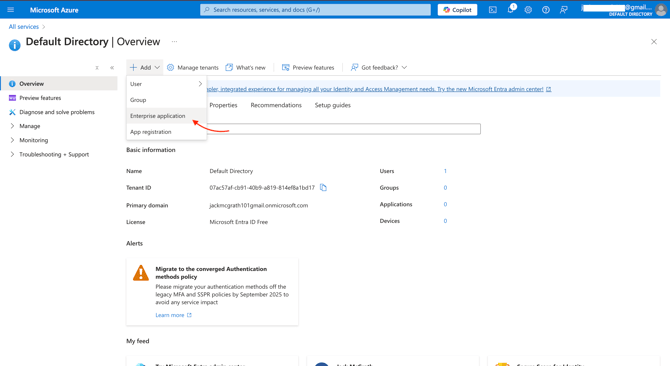Image resolution: width=670 pixels, height=366 pixels.
Task: Click the sidebar expand/collapse arrows icon
Action: [x=97, y=67]
